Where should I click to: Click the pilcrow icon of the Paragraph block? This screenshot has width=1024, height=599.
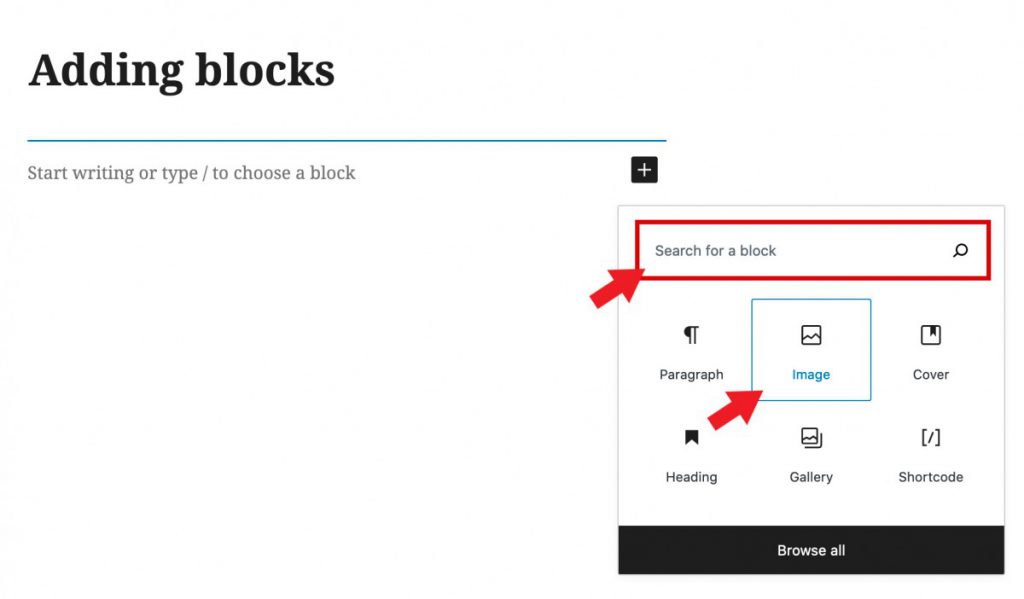coord(691,334)
